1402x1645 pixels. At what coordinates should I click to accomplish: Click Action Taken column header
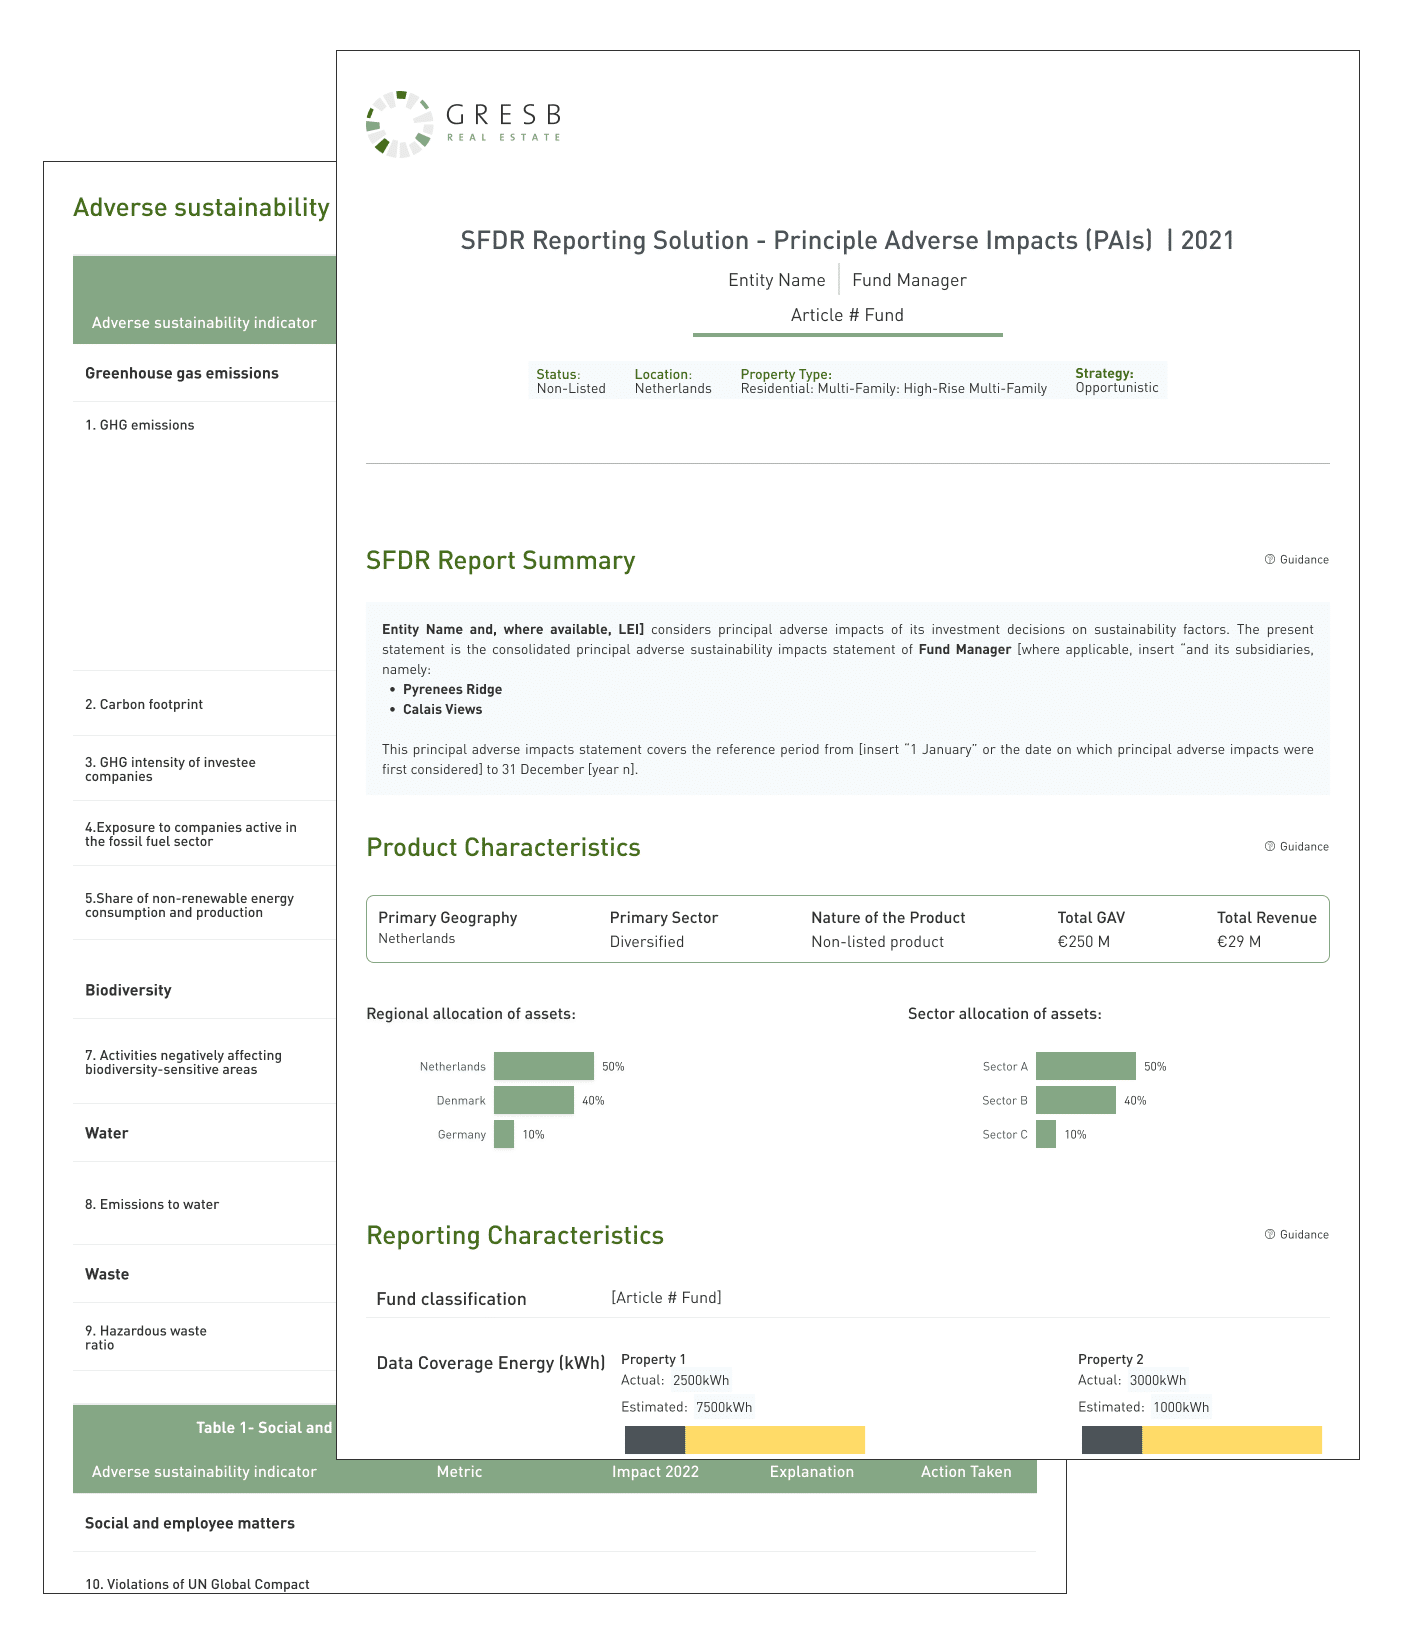coord(966,1472)
